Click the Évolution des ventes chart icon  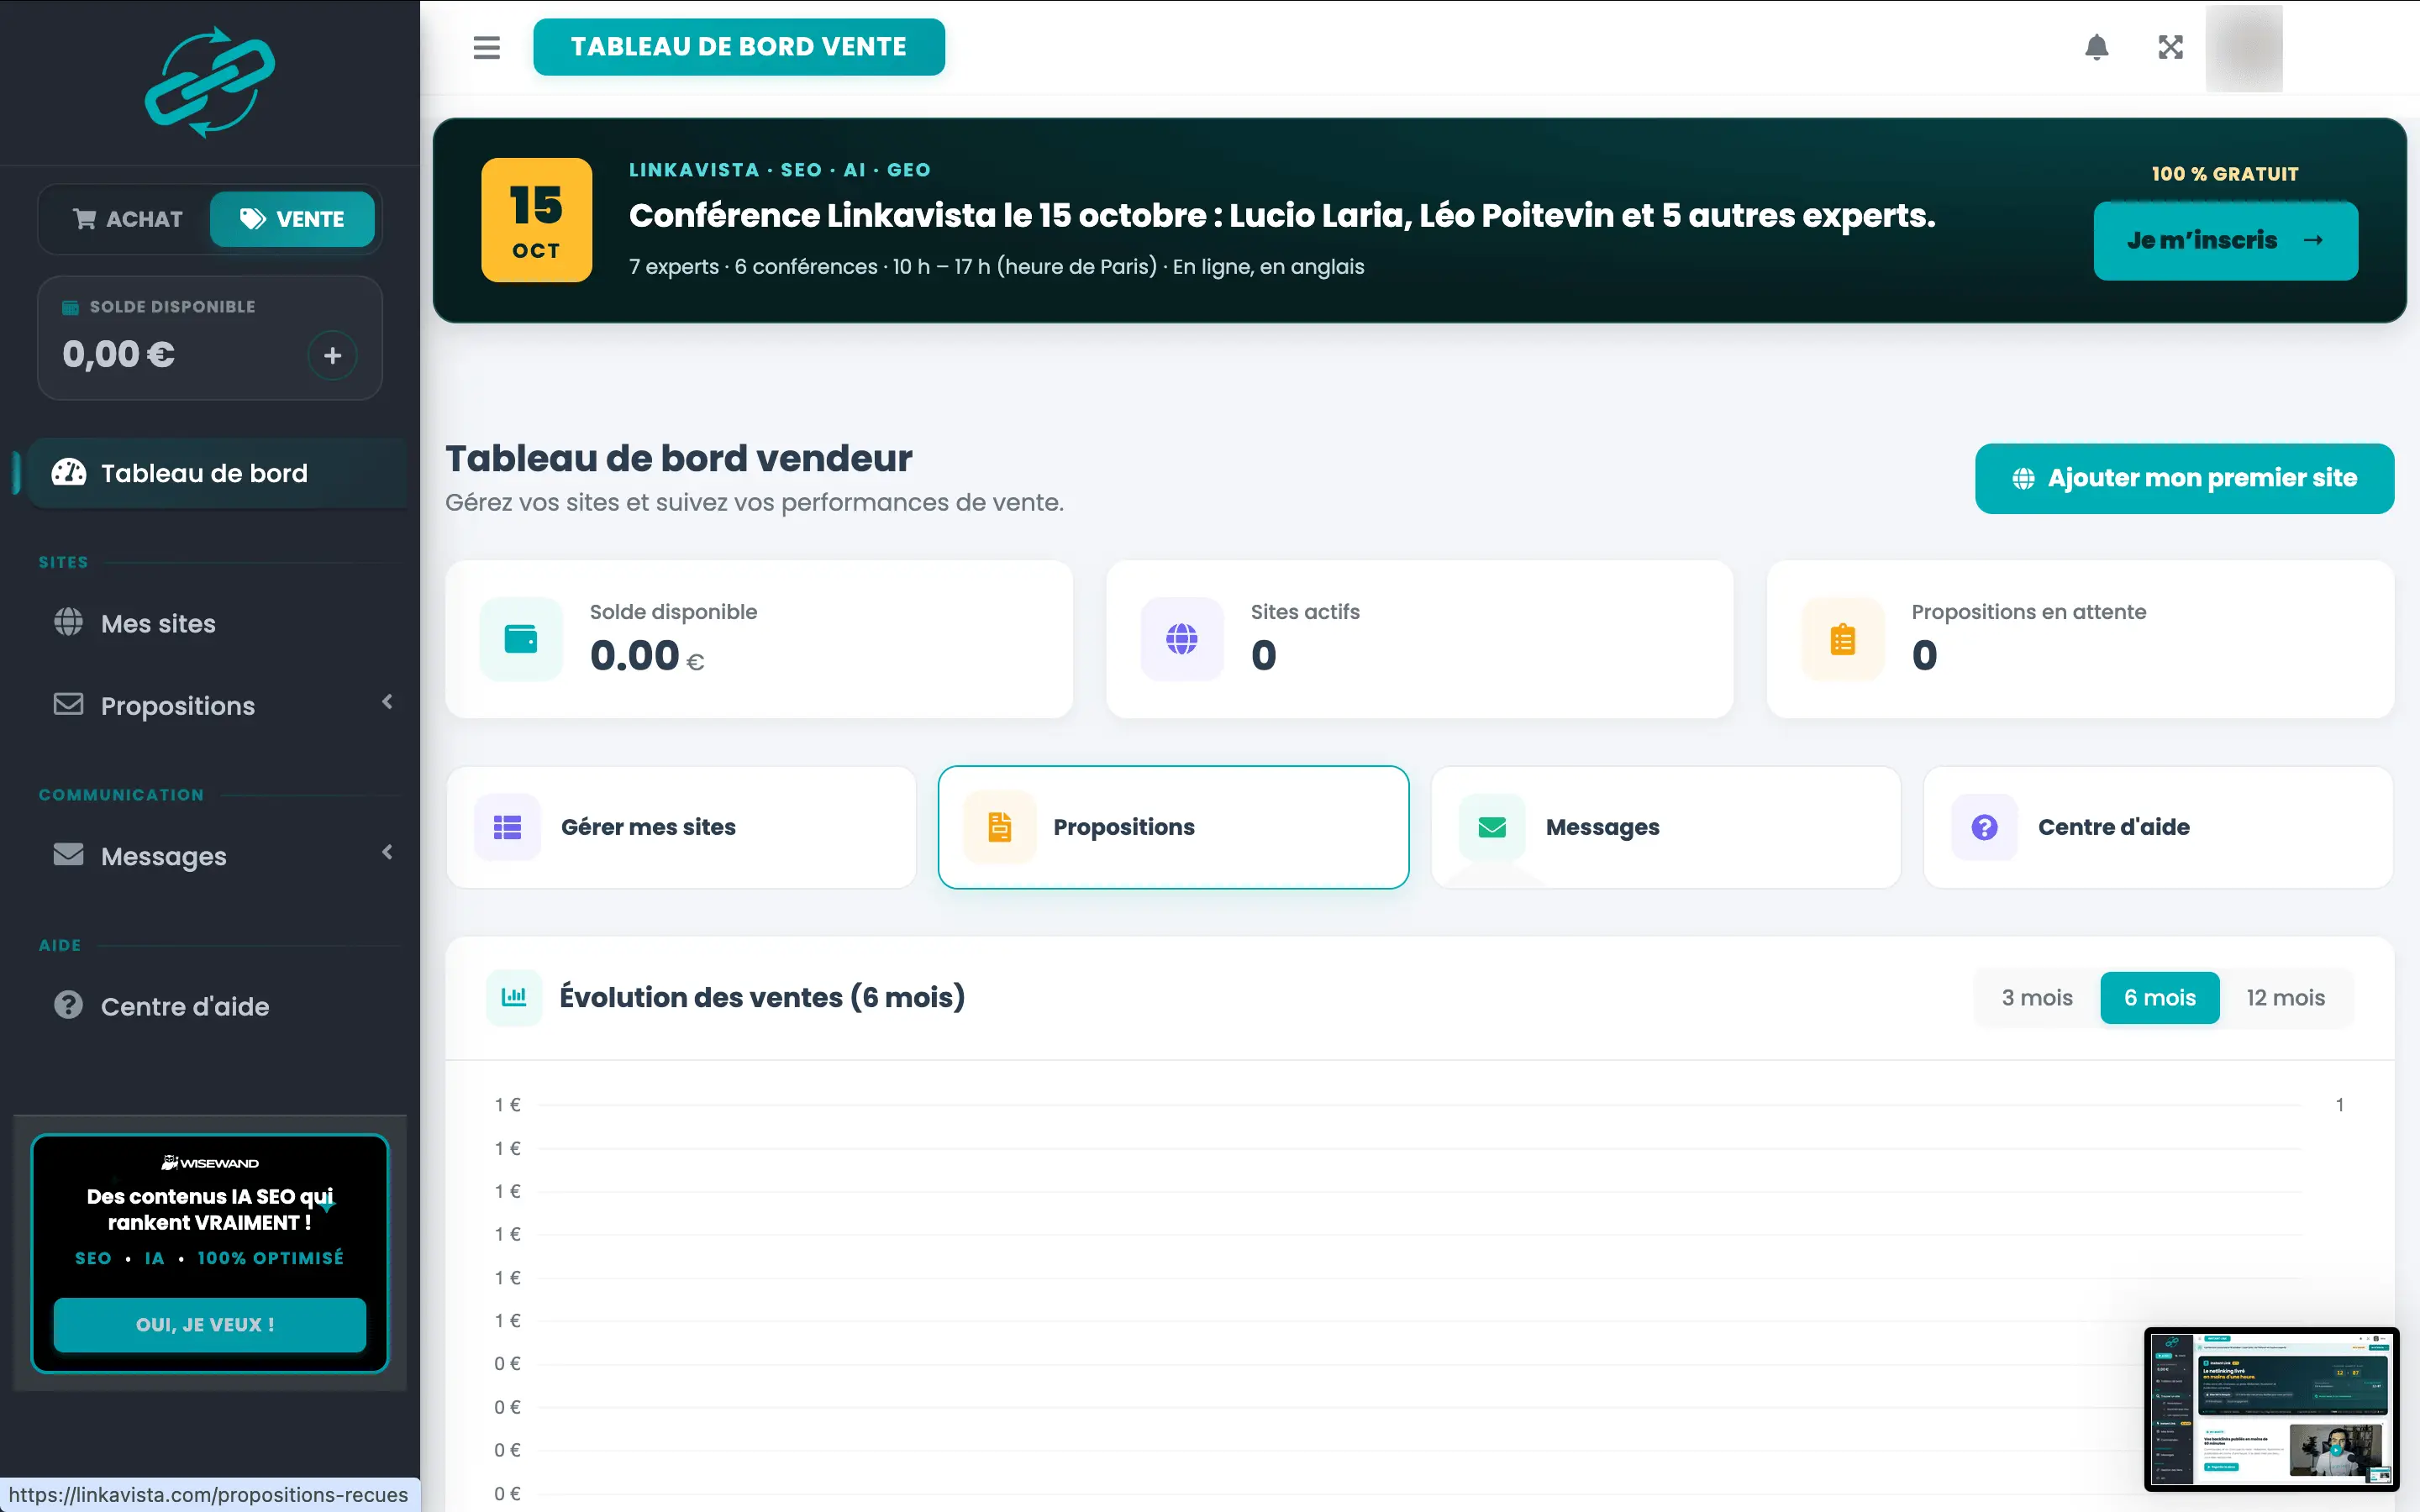(x=514, y=997)
